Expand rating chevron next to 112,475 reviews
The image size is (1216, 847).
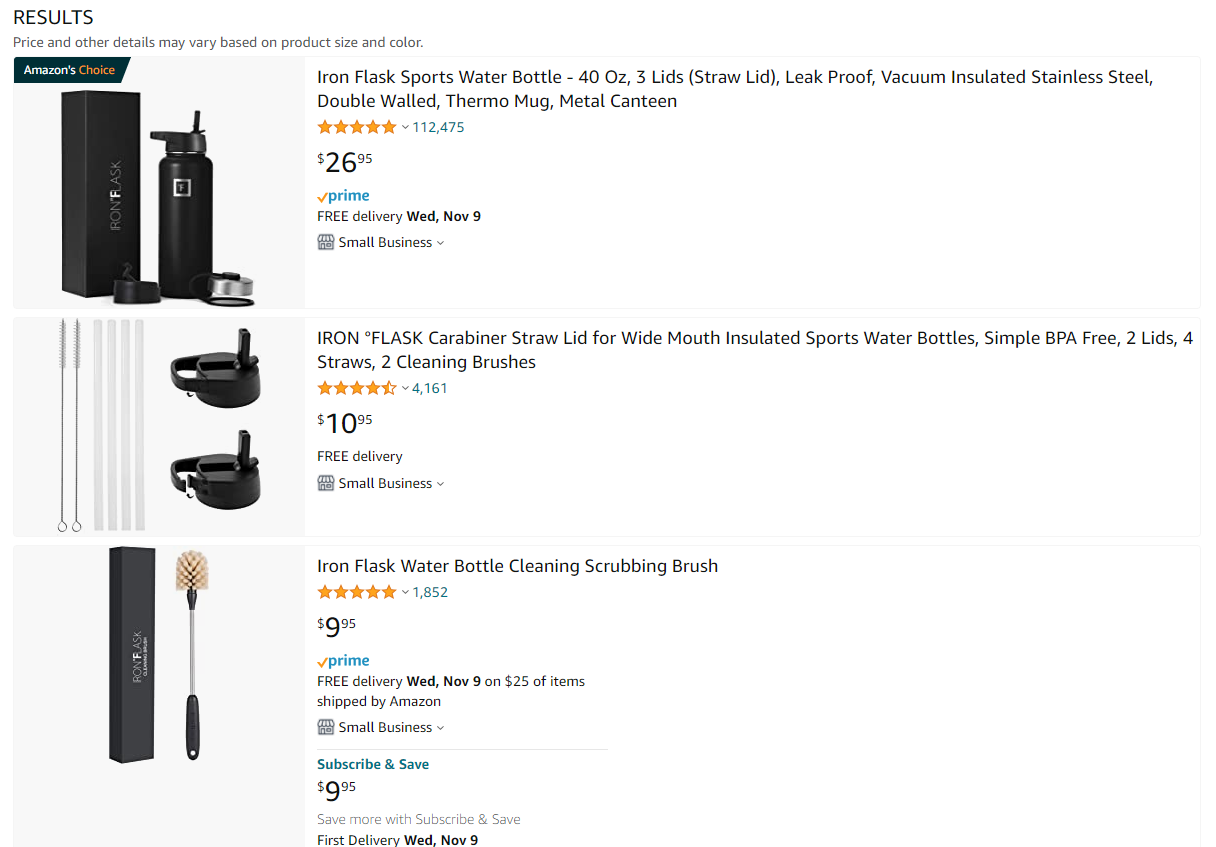405,127
